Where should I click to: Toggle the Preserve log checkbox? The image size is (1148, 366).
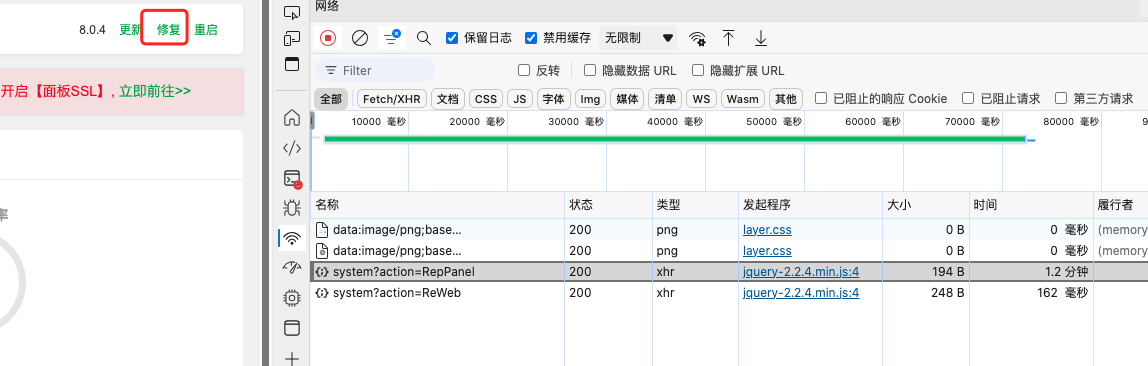(x=452, y=37)
